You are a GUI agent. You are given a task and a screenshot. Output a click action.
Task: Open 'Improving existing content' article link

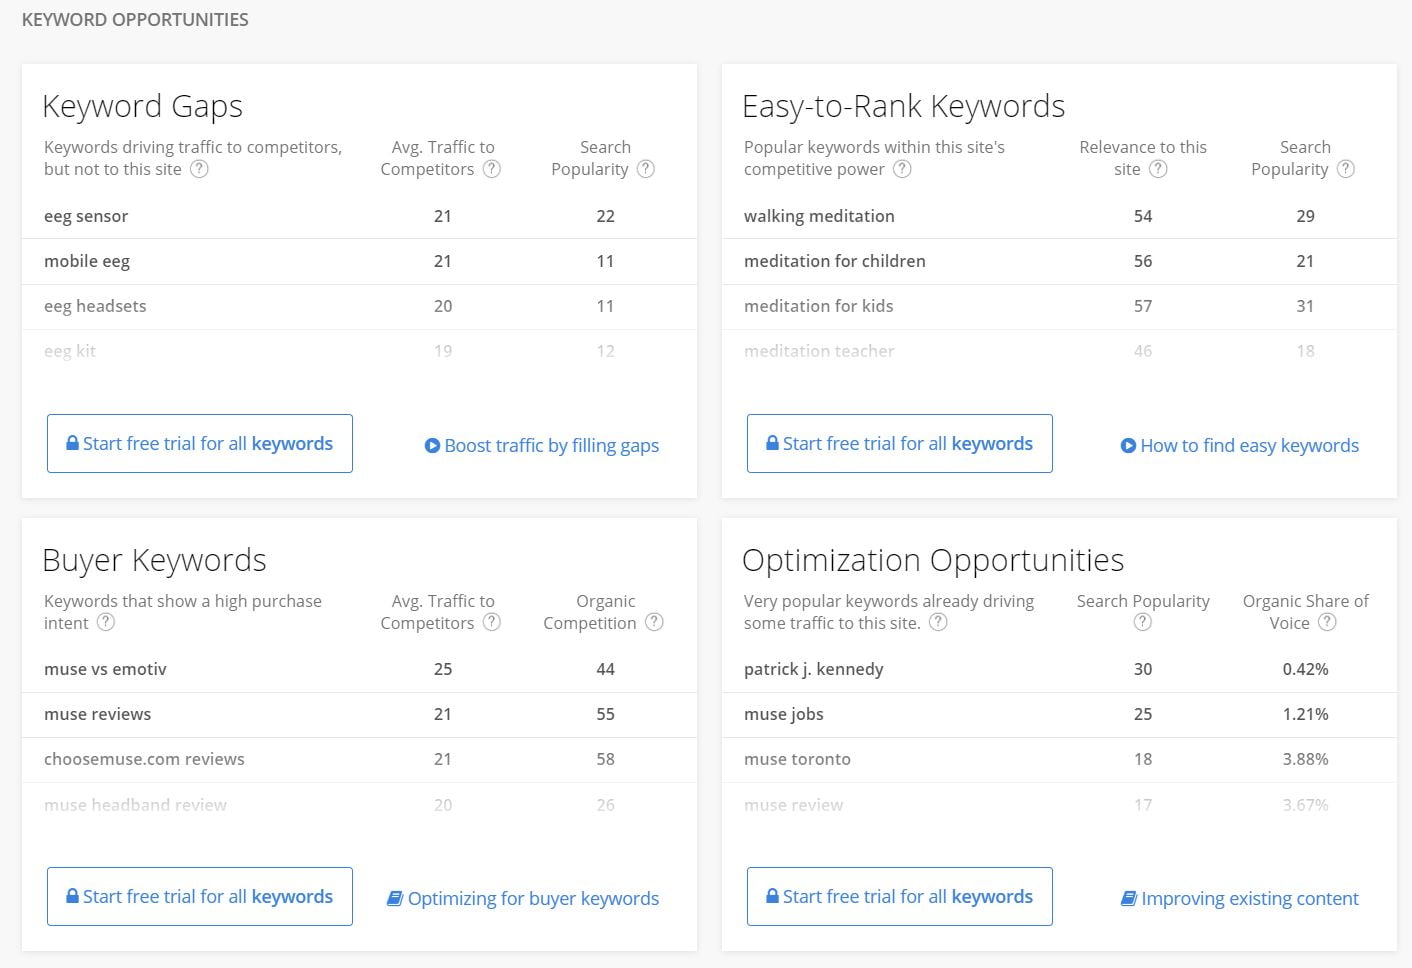coord(1240,898)
